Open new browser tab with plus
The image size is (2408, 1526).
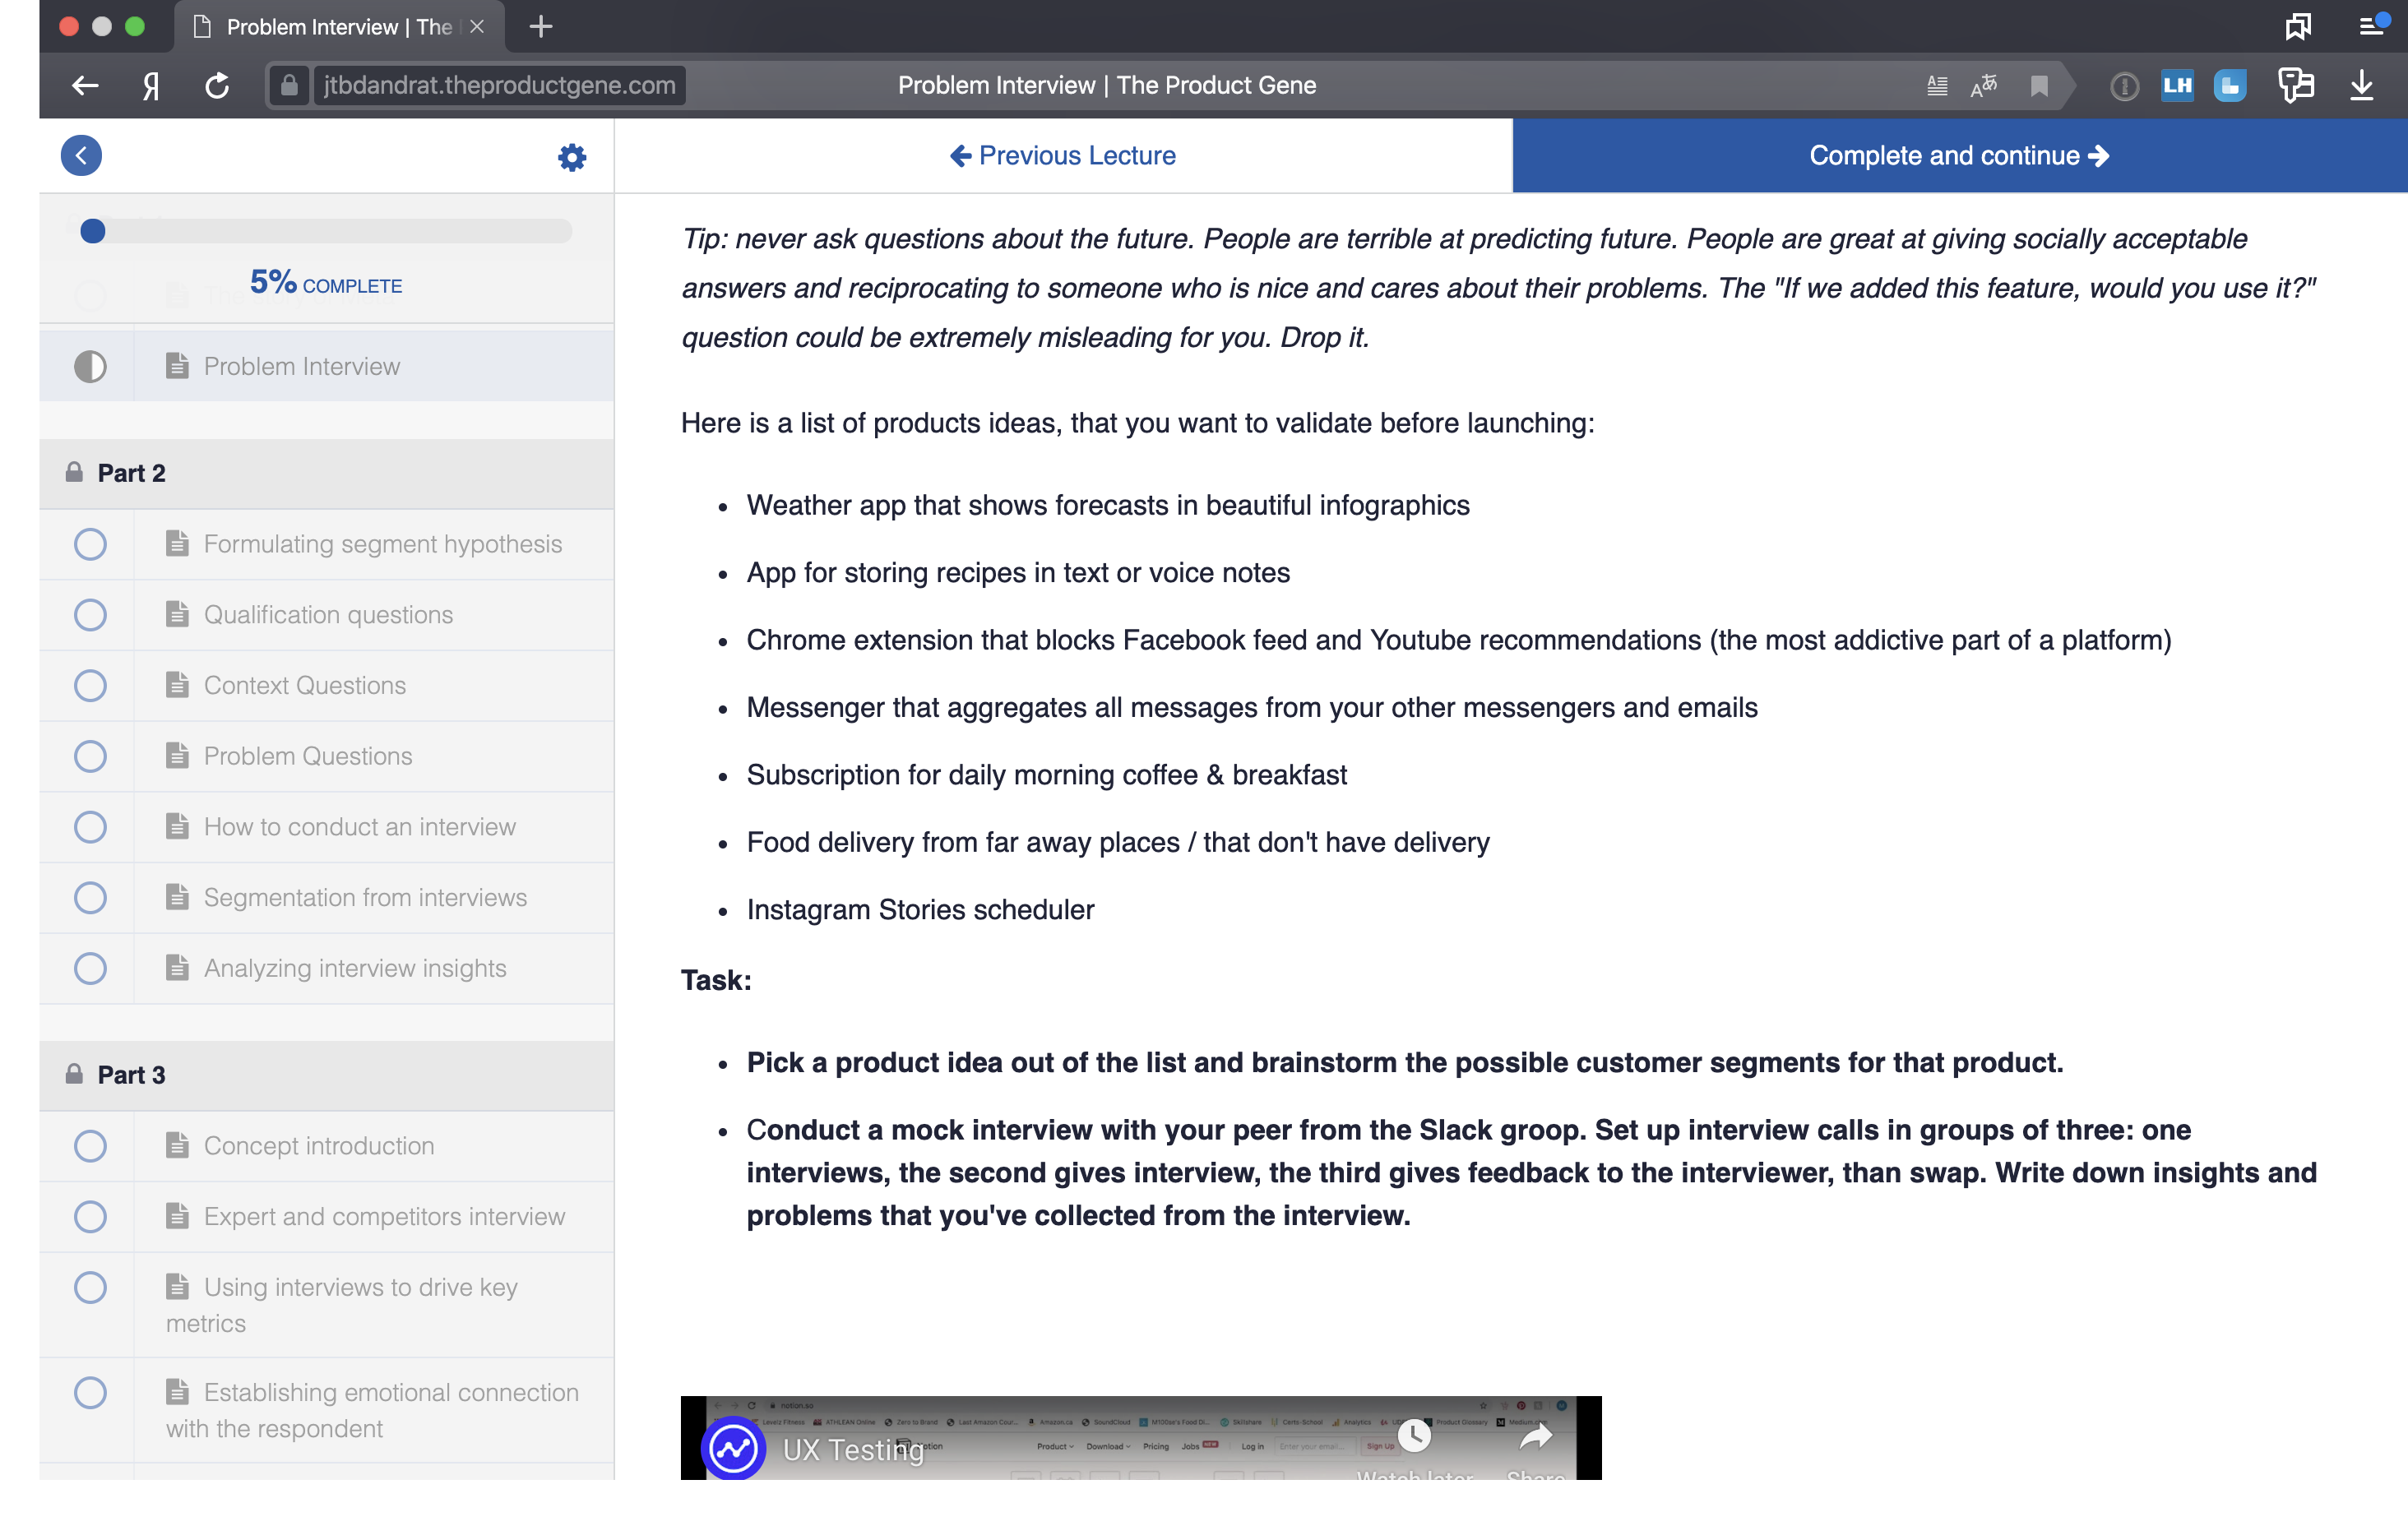pyautogui.click(x=541, y=27)
